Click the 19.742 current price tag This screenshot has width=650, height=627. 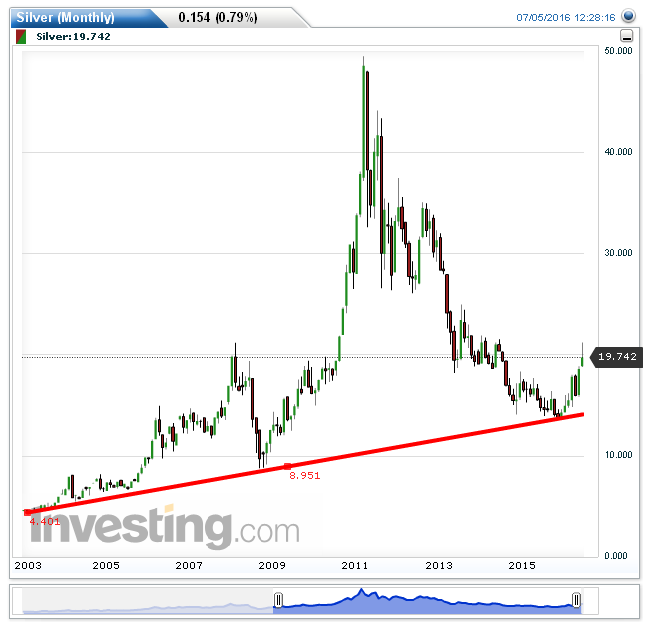[x=616, y=357]
